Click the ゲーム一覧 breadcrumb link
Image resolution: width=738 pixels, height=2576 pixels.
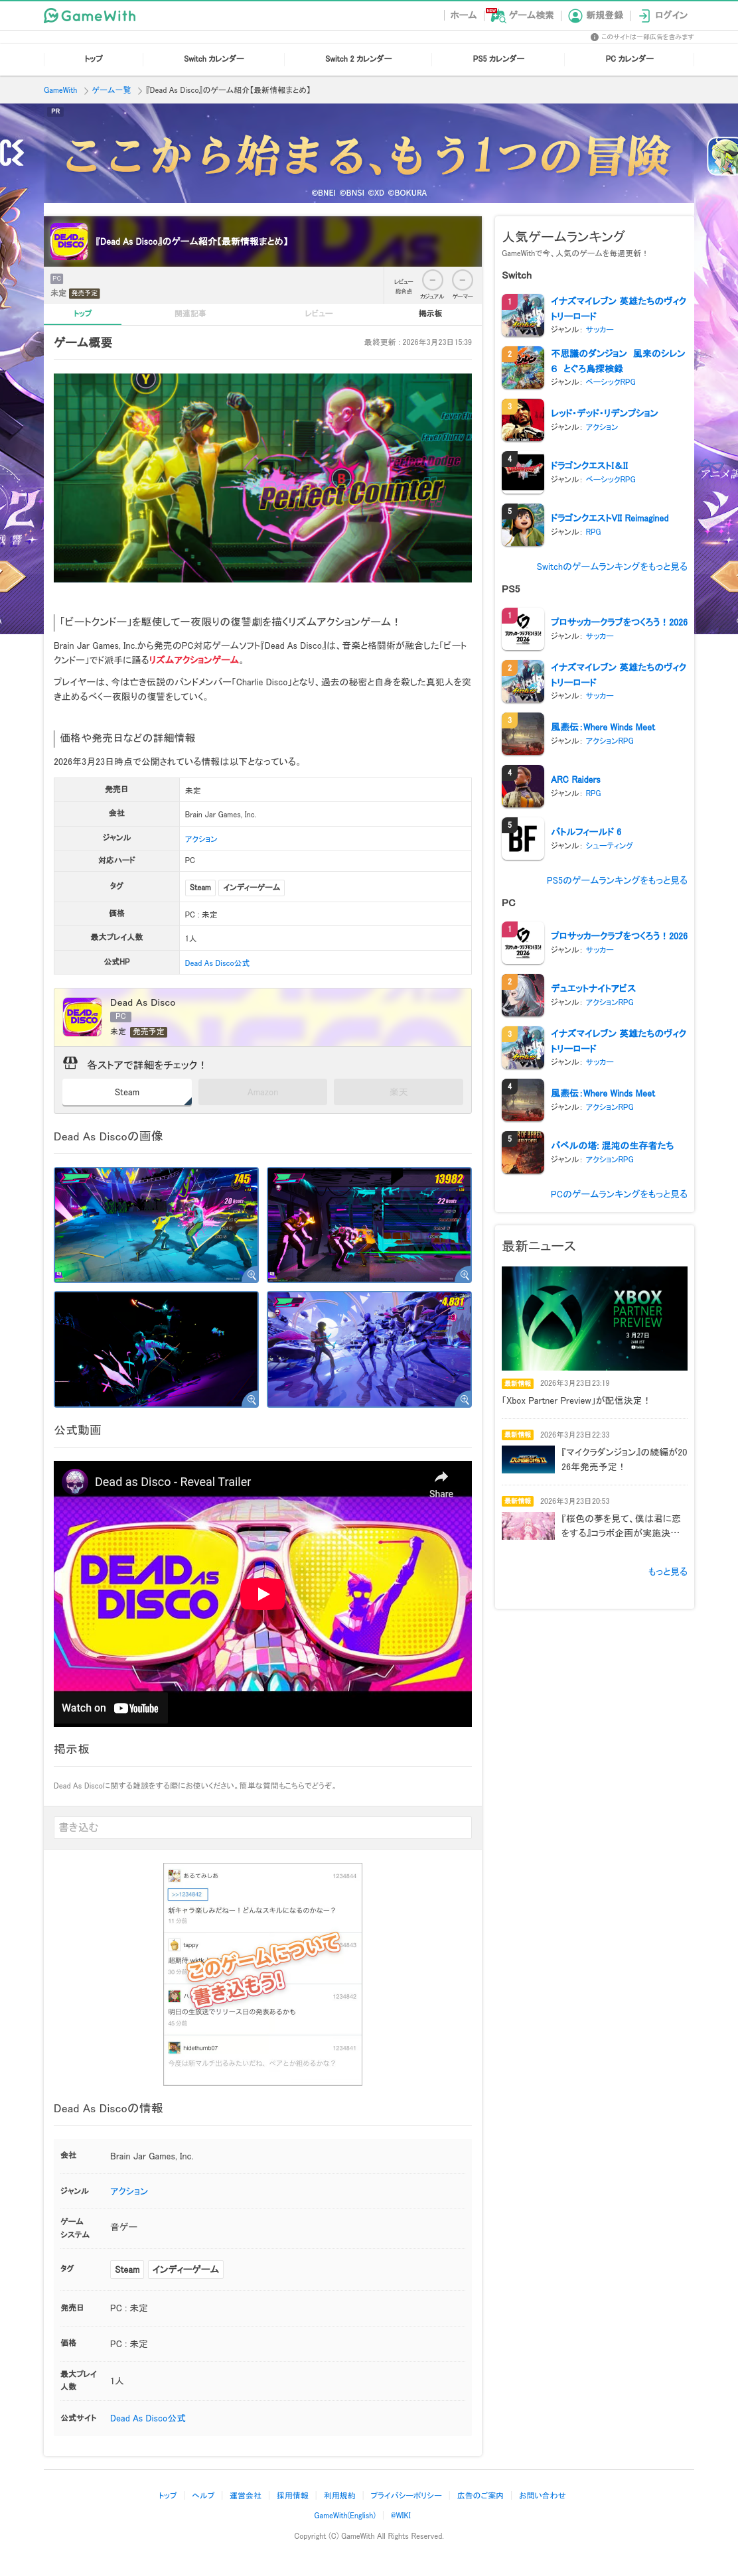pos(111,90)
